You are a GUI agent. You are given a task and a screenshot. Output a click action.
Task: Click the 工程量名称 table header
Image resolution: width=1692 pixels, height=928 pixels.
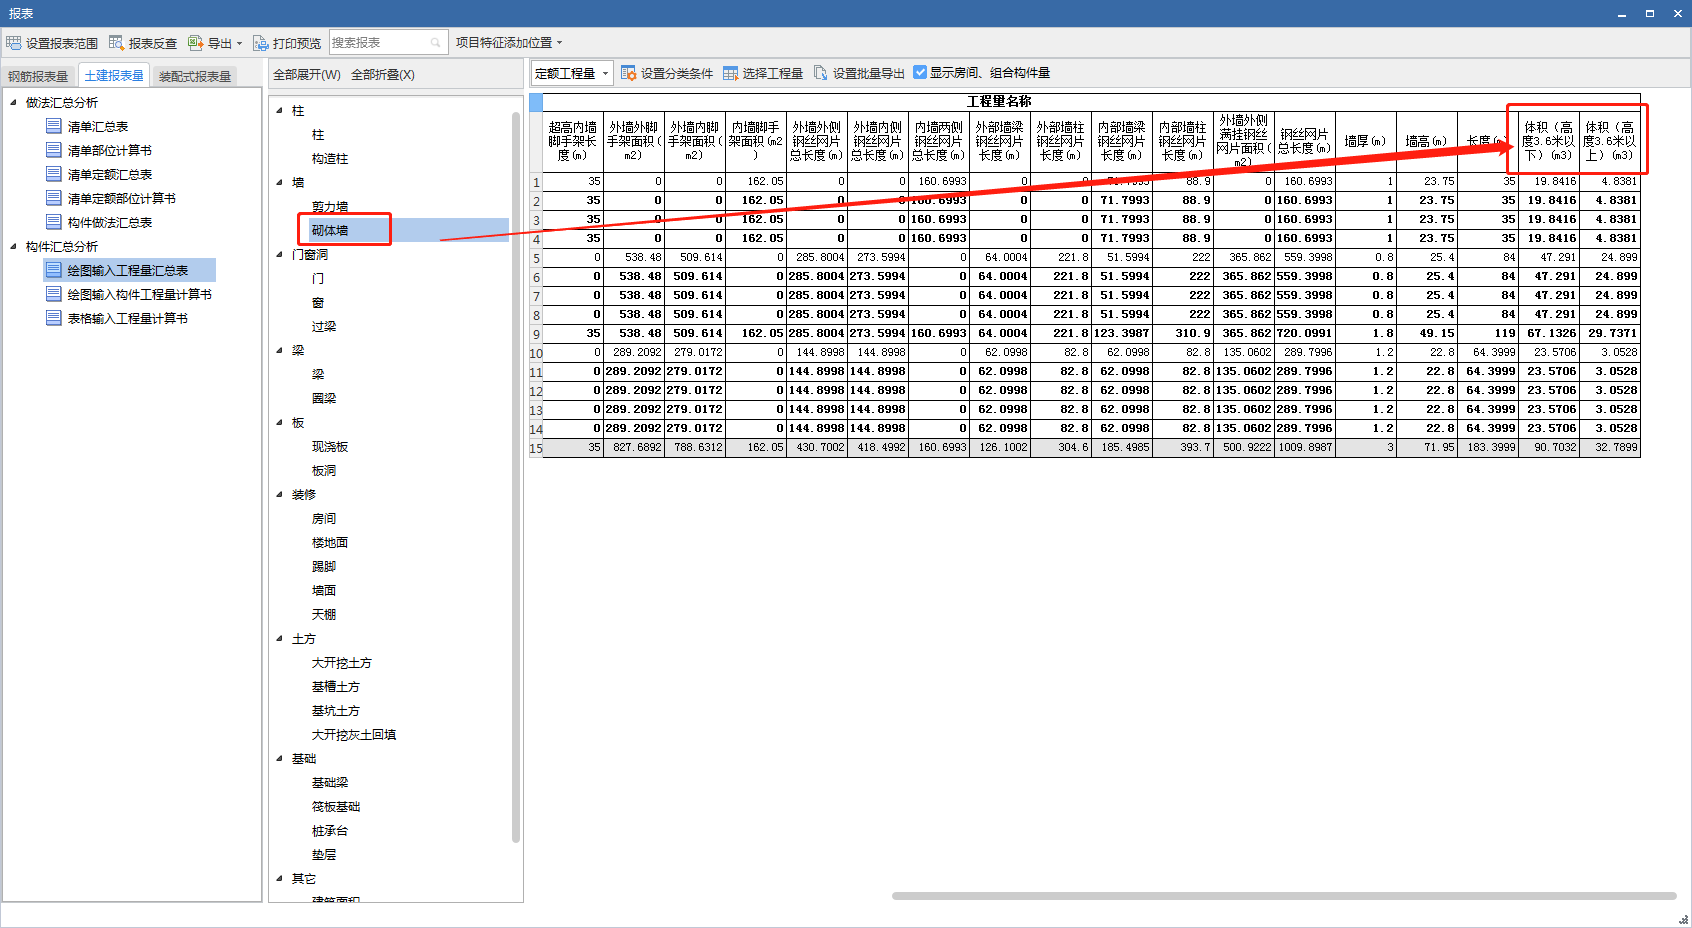pos(999,102)
